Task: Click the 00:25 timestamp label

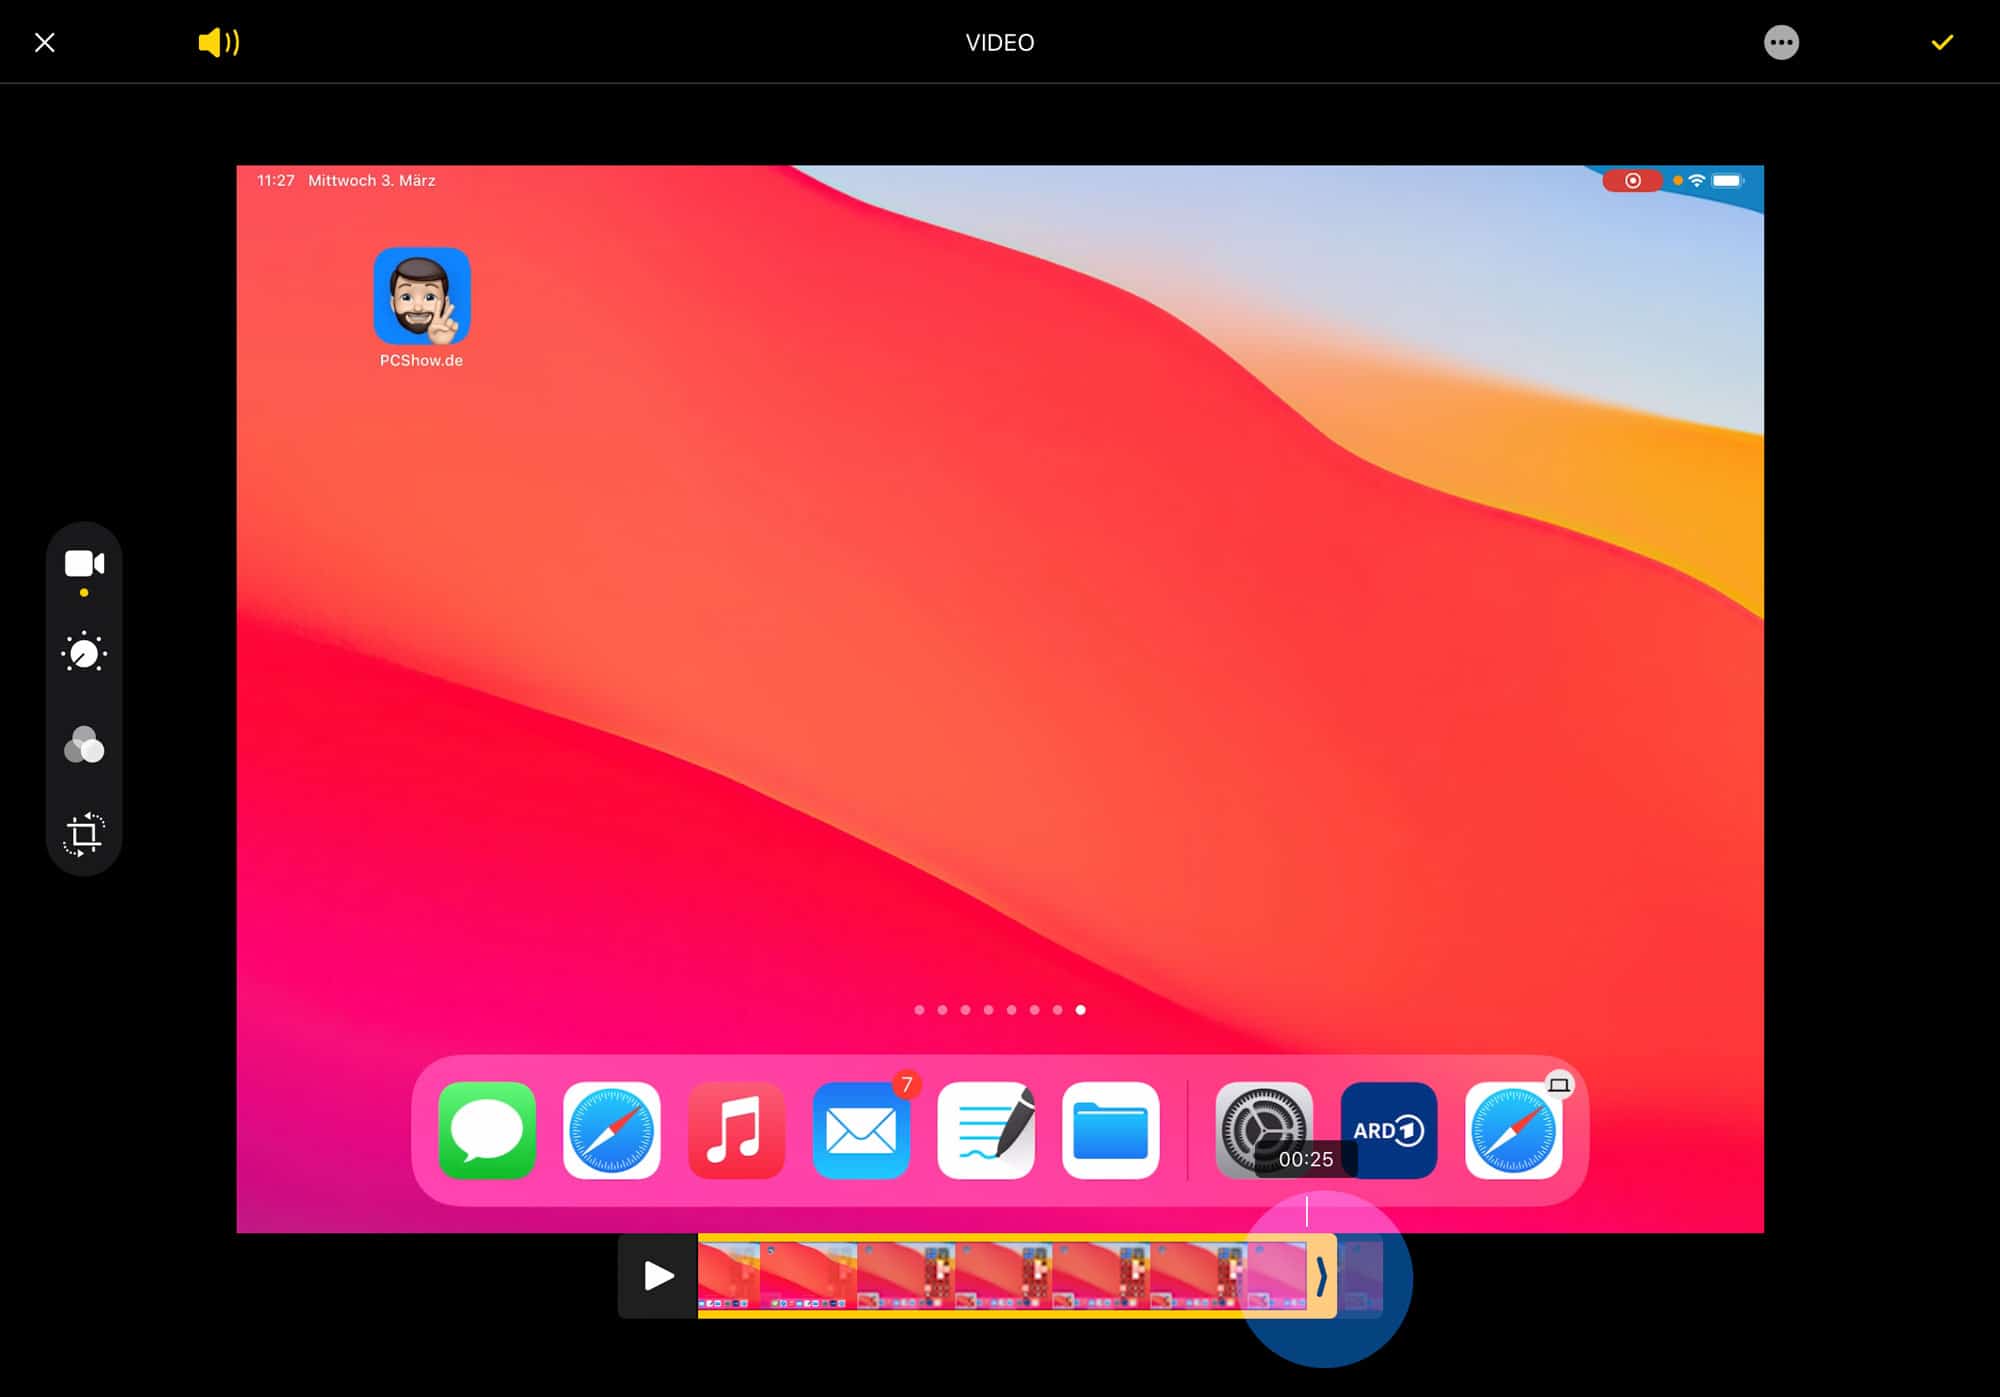Action: [x=1306, y=1159]
